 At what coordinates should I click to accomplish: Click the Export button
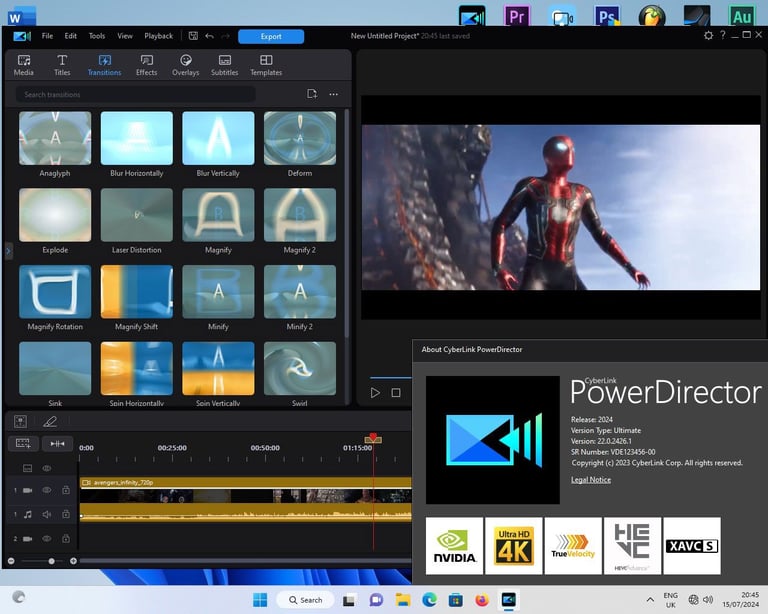(271, 36)
